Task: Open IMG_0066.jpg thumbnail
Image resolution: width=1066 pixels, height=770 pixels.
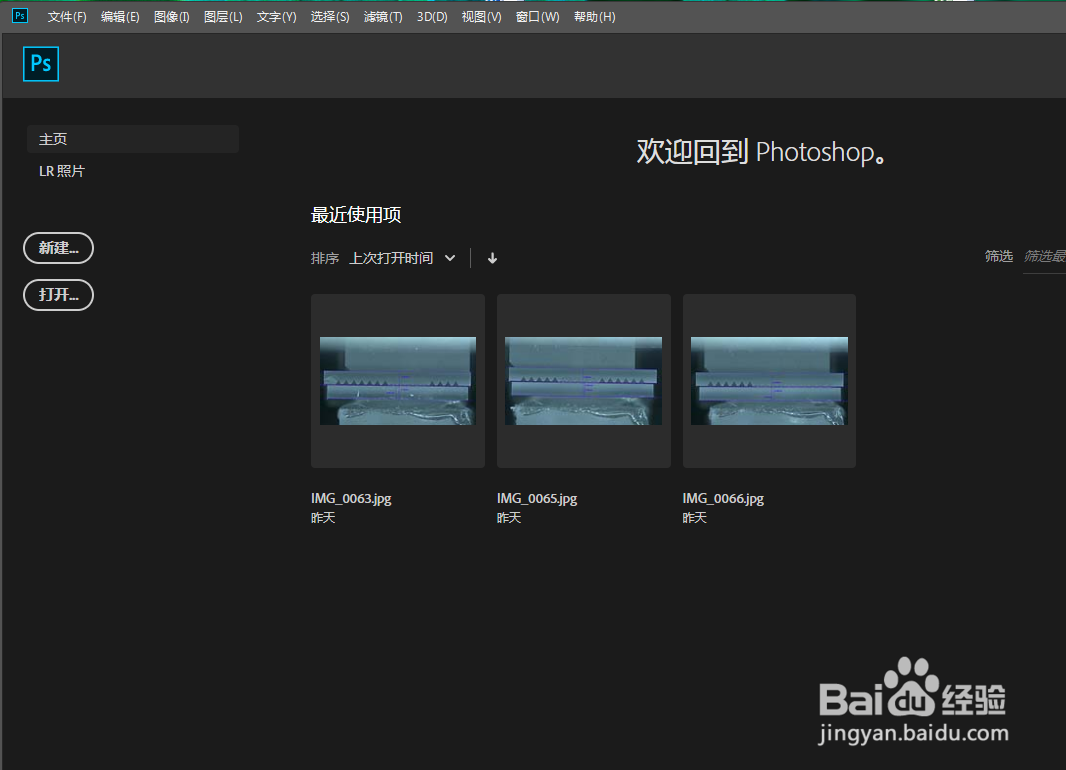Action: tap(769, 381)
